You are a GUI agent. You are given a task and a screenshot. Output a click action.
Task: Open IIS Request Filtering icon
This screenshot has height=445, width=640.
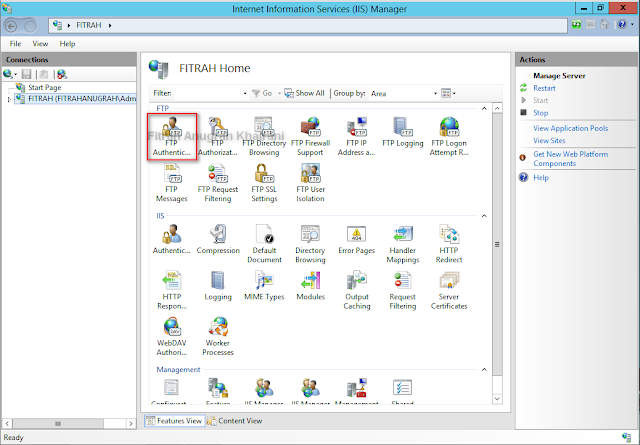[403, 290]
